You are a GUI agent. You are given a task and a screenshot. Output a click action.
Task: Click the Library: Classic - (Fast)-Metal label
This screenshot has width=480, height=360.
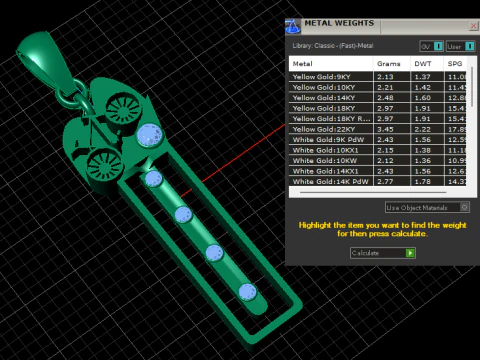[333, 46]
